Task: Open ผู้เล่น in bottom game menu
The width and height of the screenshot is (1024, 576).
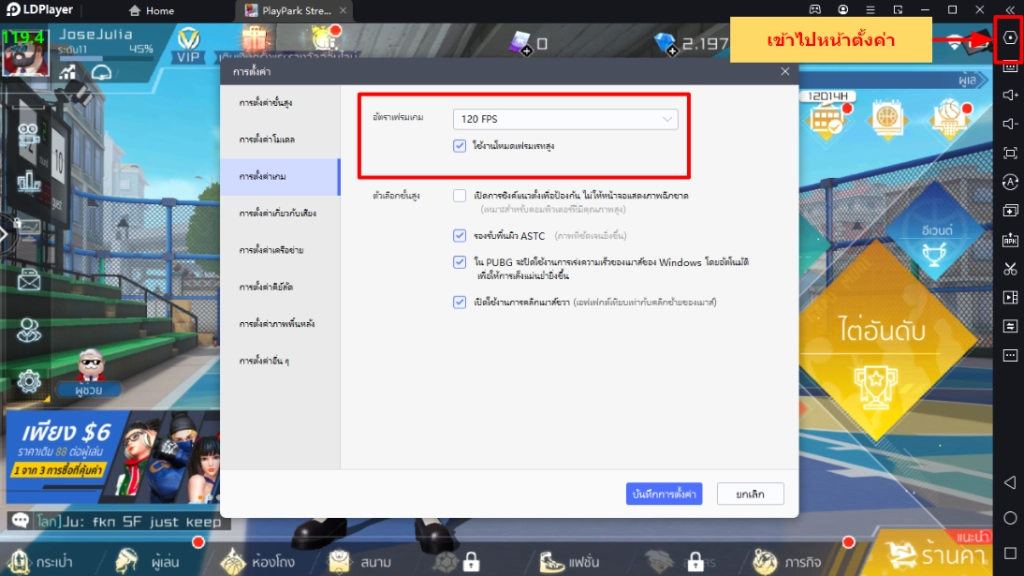Action: pos(148,561)
